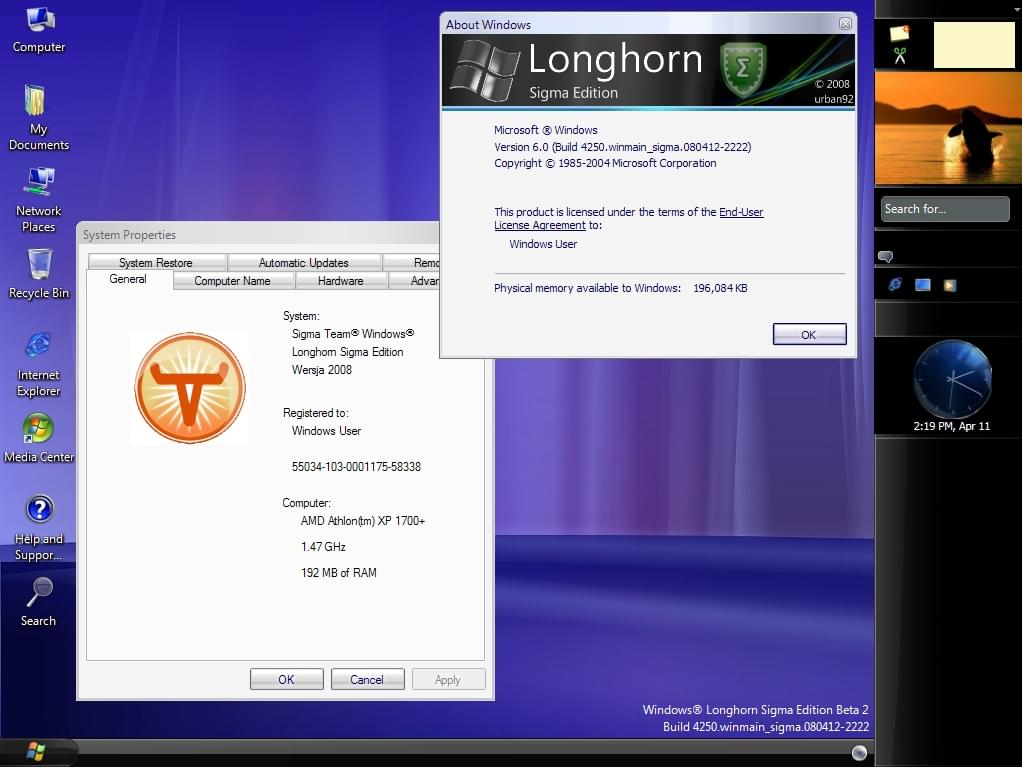The height and width of the screenshot is (767, 1022).
Task: Click the orca sunset slideshow picture
Action: (x=948, y=128)
